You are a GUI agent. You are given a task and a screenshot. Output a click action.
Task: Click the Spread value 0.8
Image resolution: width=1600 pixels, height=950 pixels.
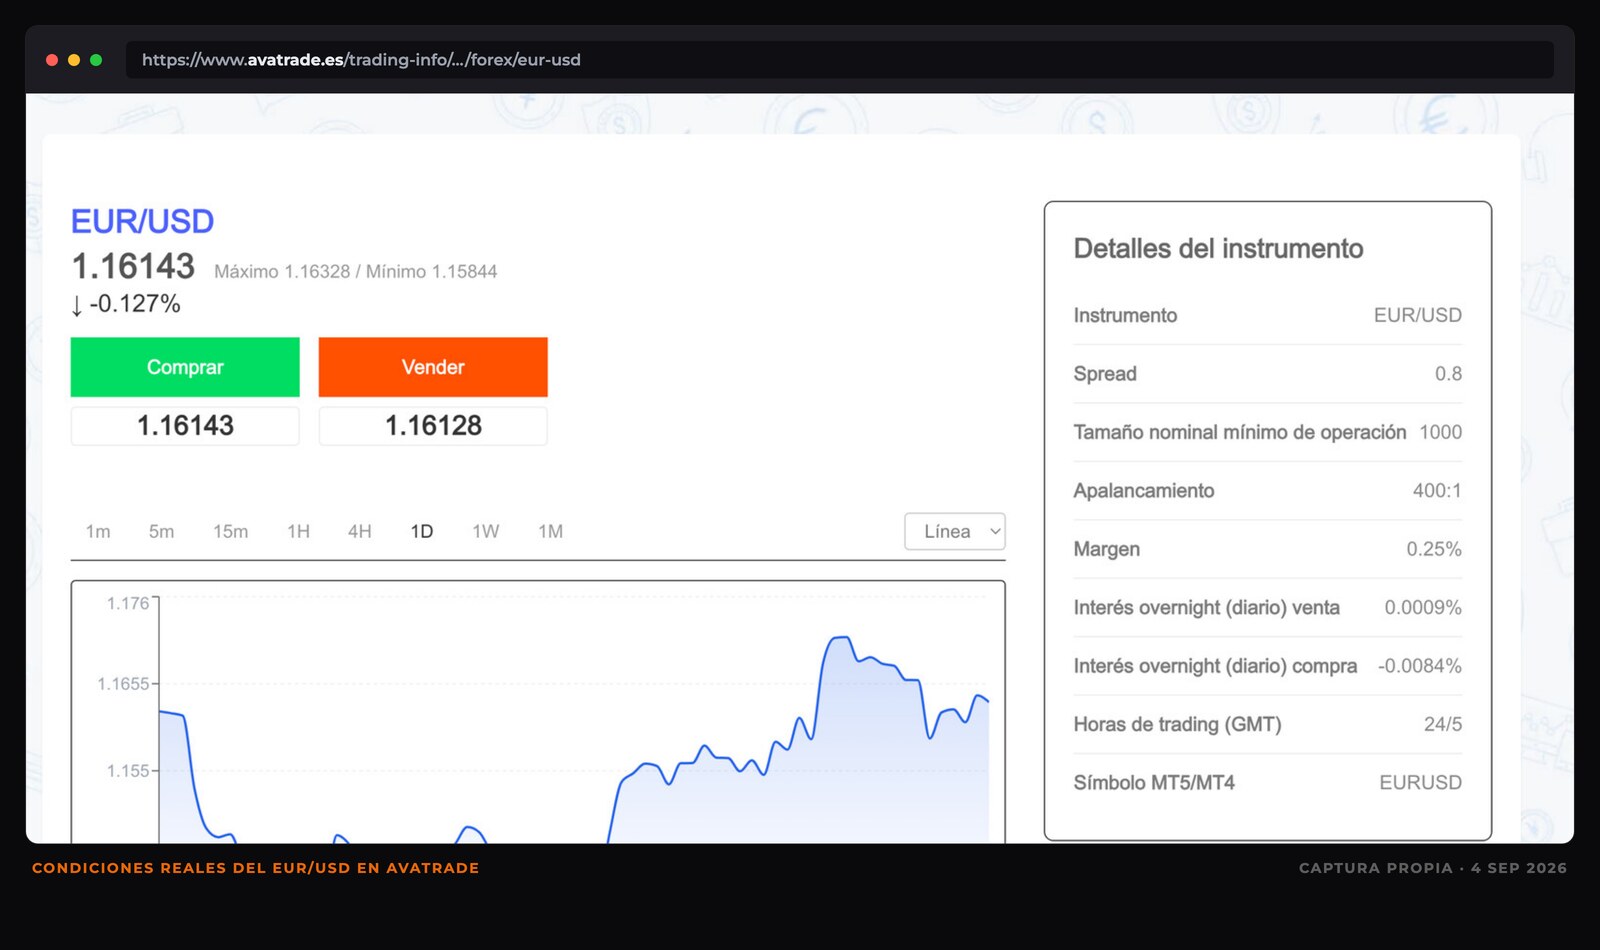coord(1448,374)
